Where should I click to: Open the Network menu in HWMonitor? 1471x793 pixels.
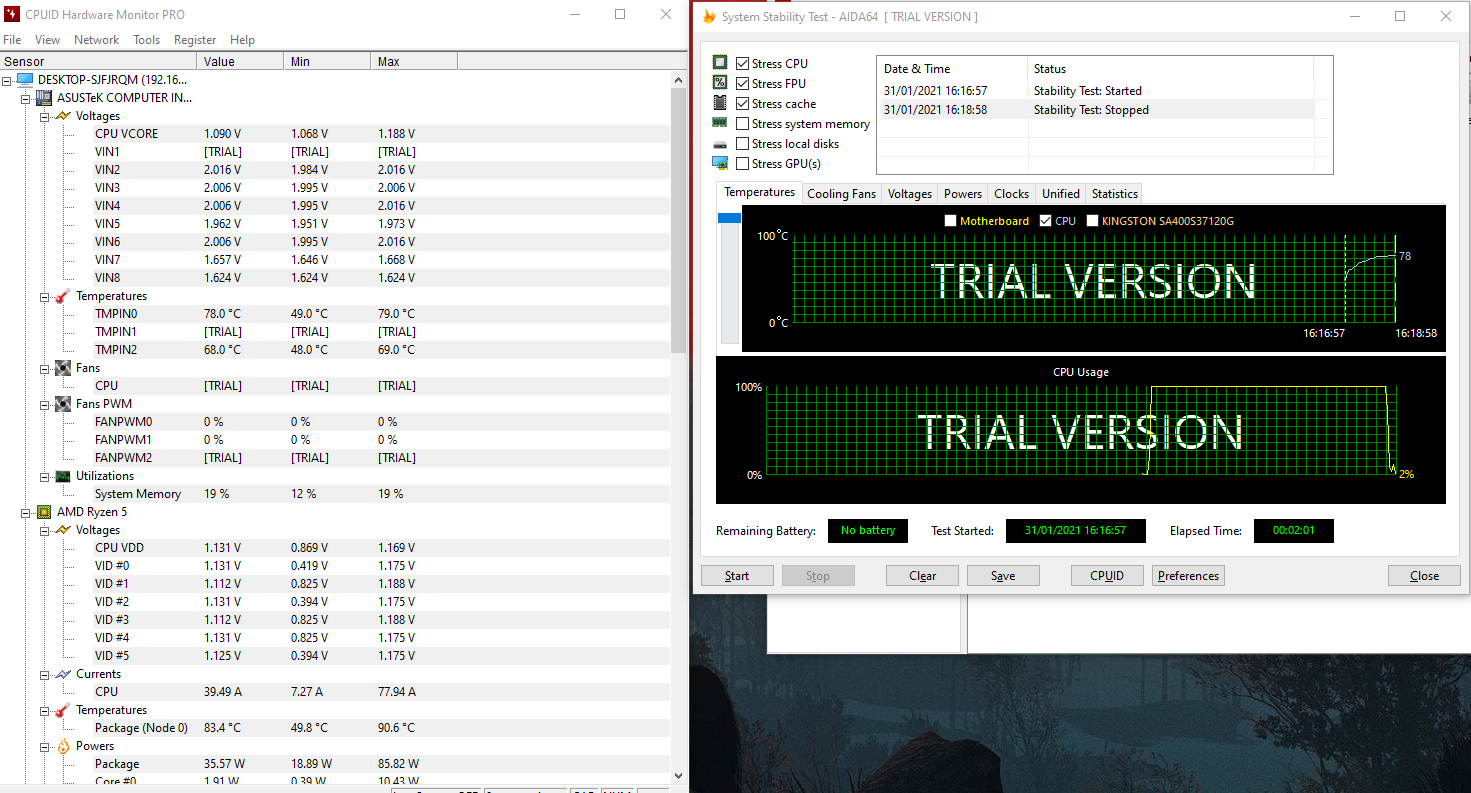(97, 40)
